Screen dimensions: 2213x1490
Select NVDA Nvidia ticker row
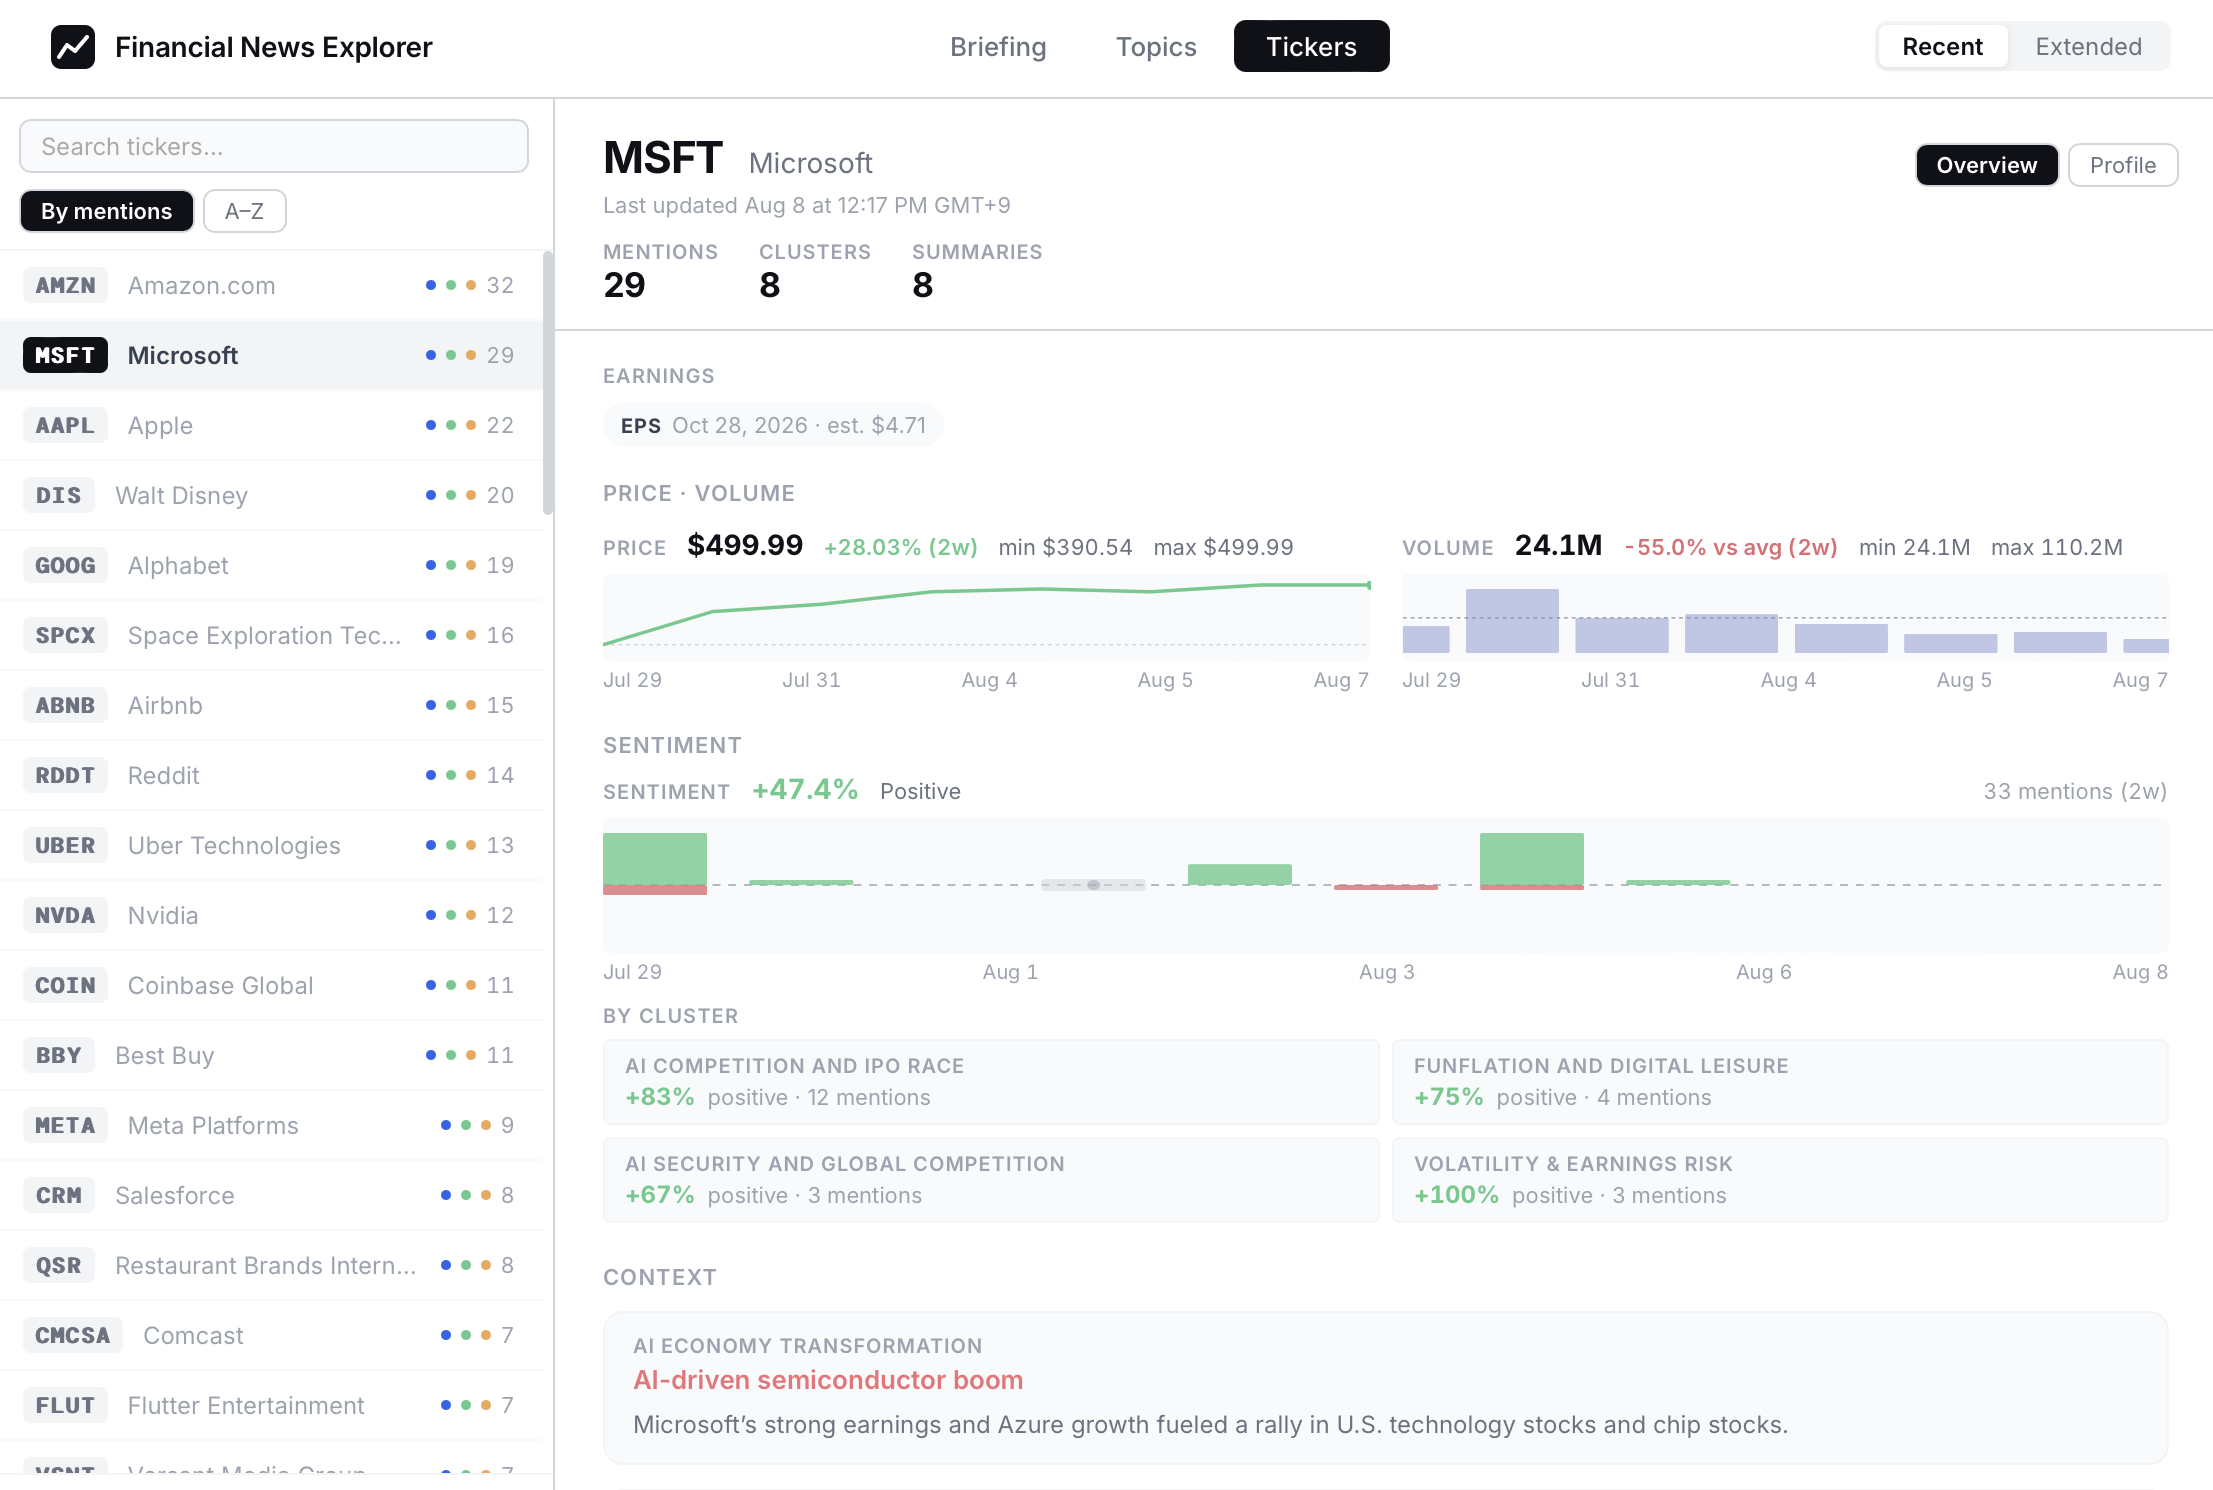coord(271,915)
